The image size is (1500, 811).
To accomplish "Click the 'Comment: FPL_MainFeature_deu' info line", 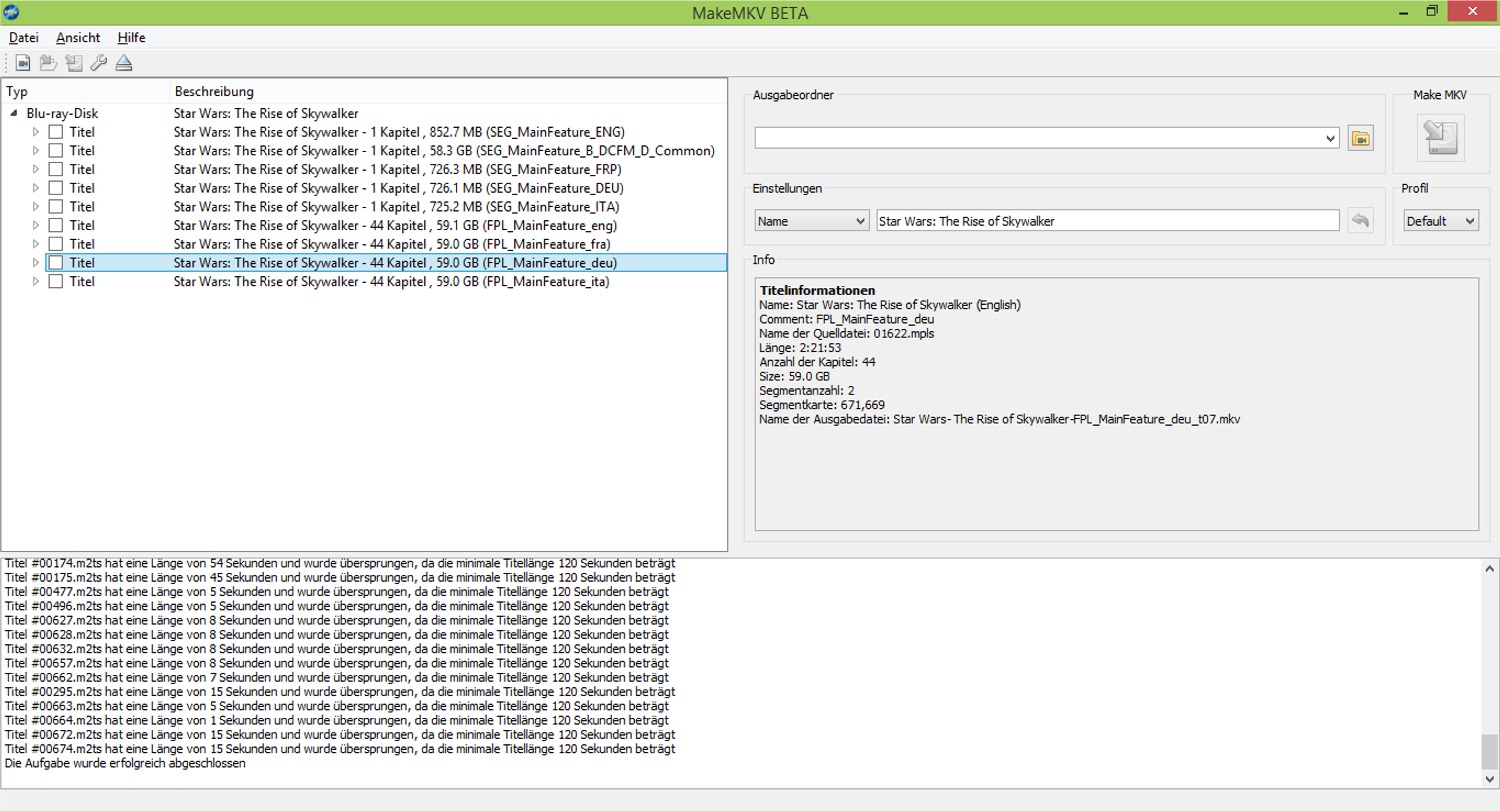I will tap(847, 319).
